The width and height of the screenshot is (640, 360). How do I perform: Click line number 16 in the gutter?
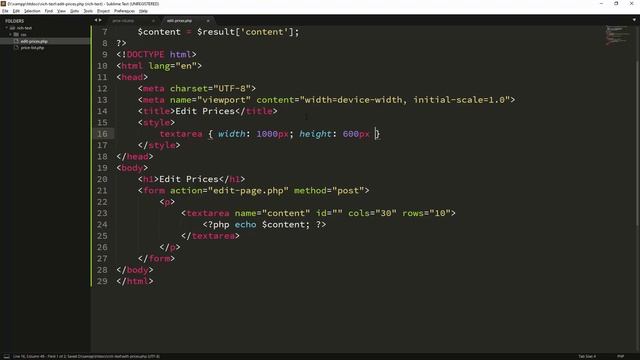tap(102, 134)
